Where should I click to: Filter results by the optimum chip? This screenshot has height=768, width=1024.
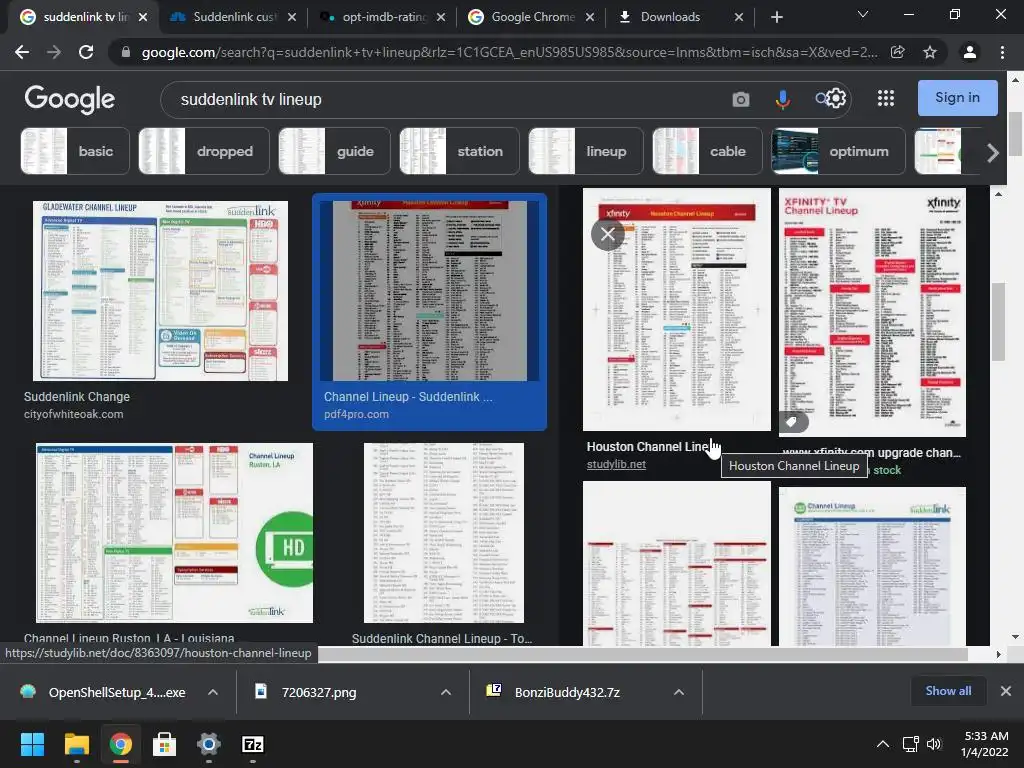point(839,152)
